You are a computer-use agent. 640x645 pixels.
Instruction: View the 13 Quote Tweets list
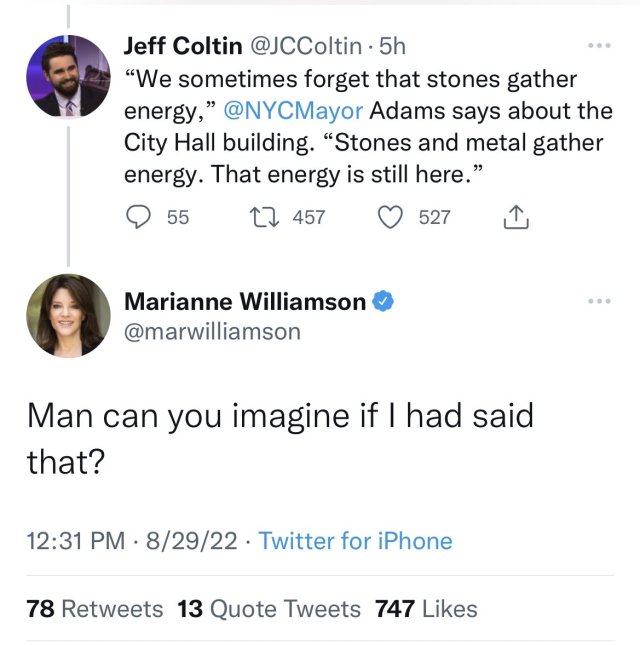[x=270, y=608]
